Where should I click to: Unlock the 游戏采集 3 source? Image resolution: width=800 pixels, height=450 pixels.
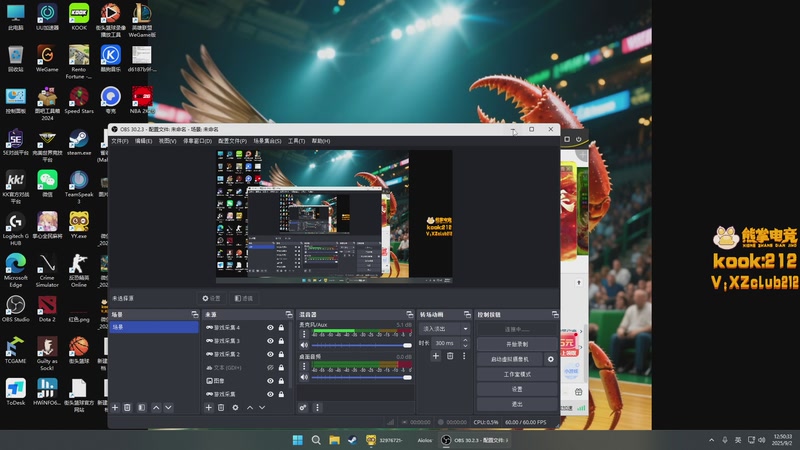[281, 341]
